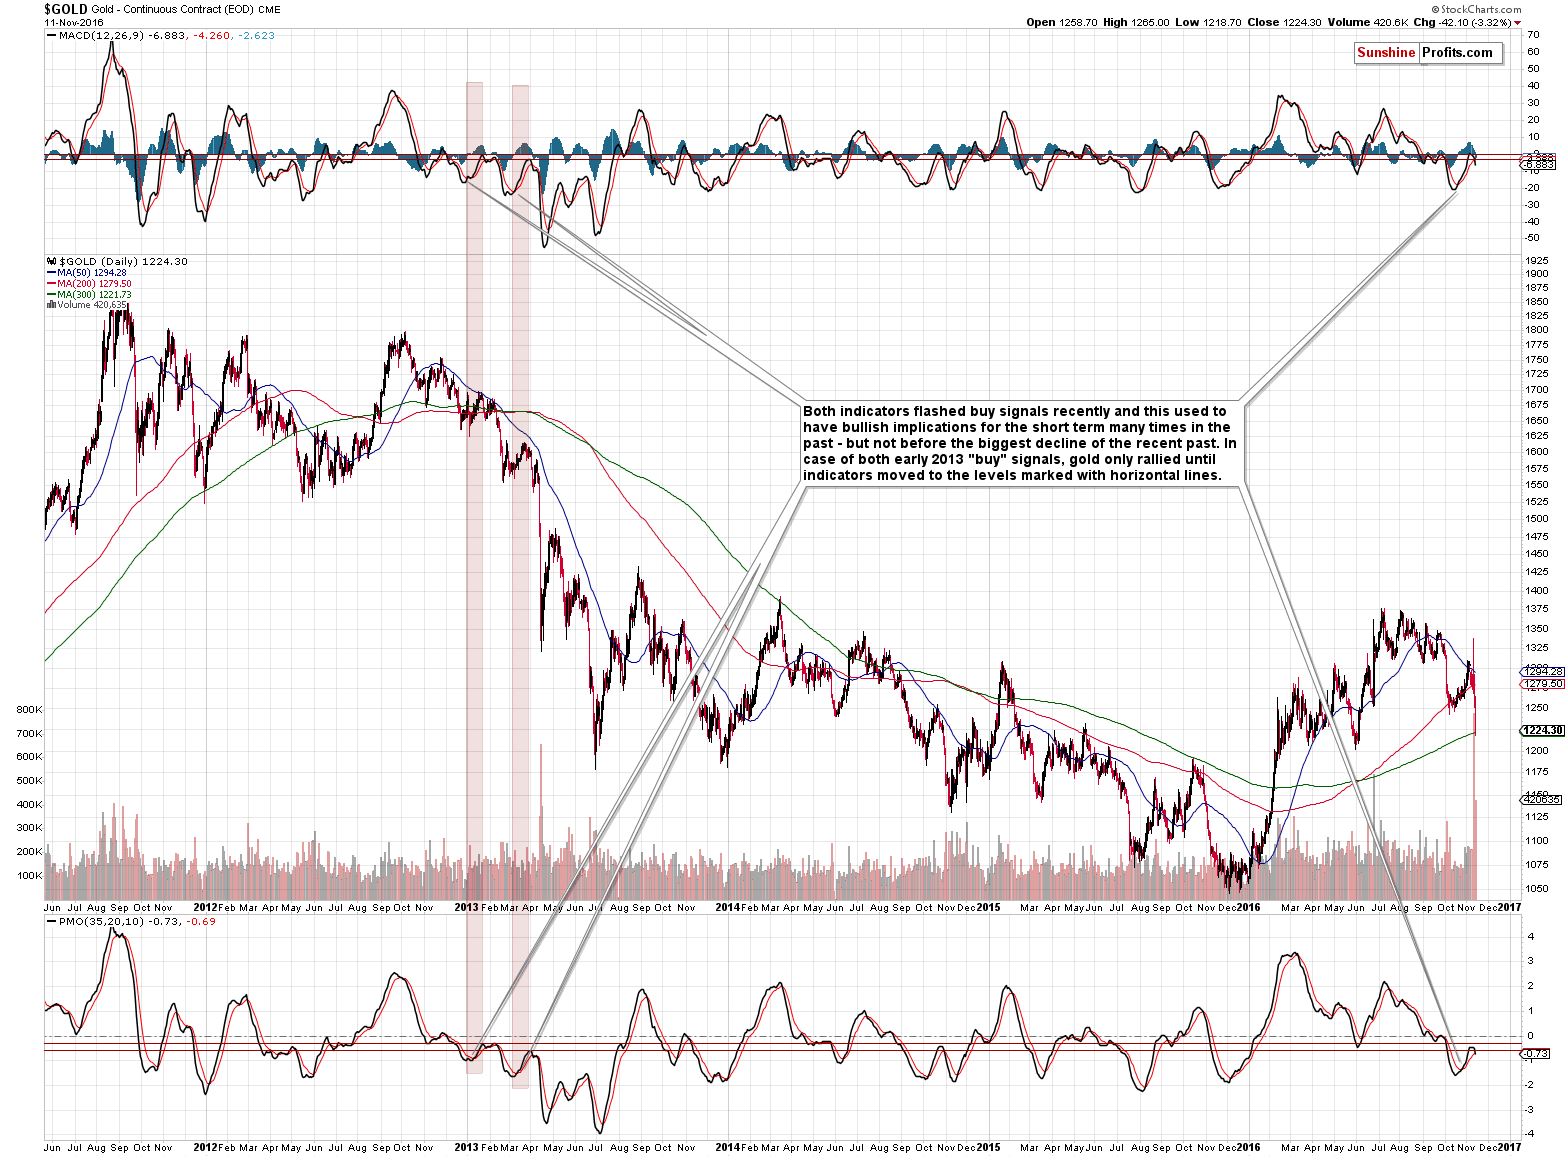The height and width of the screenshot is (1157, 1565).
Task: Click the CME exchange label
Action: pos(269,10)
